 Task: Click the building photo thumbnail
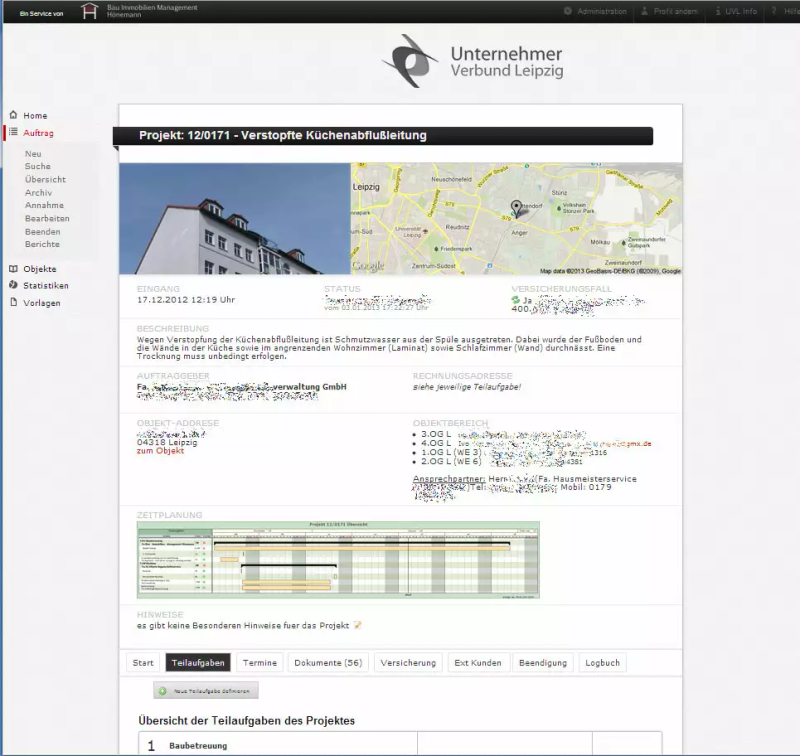235,219
